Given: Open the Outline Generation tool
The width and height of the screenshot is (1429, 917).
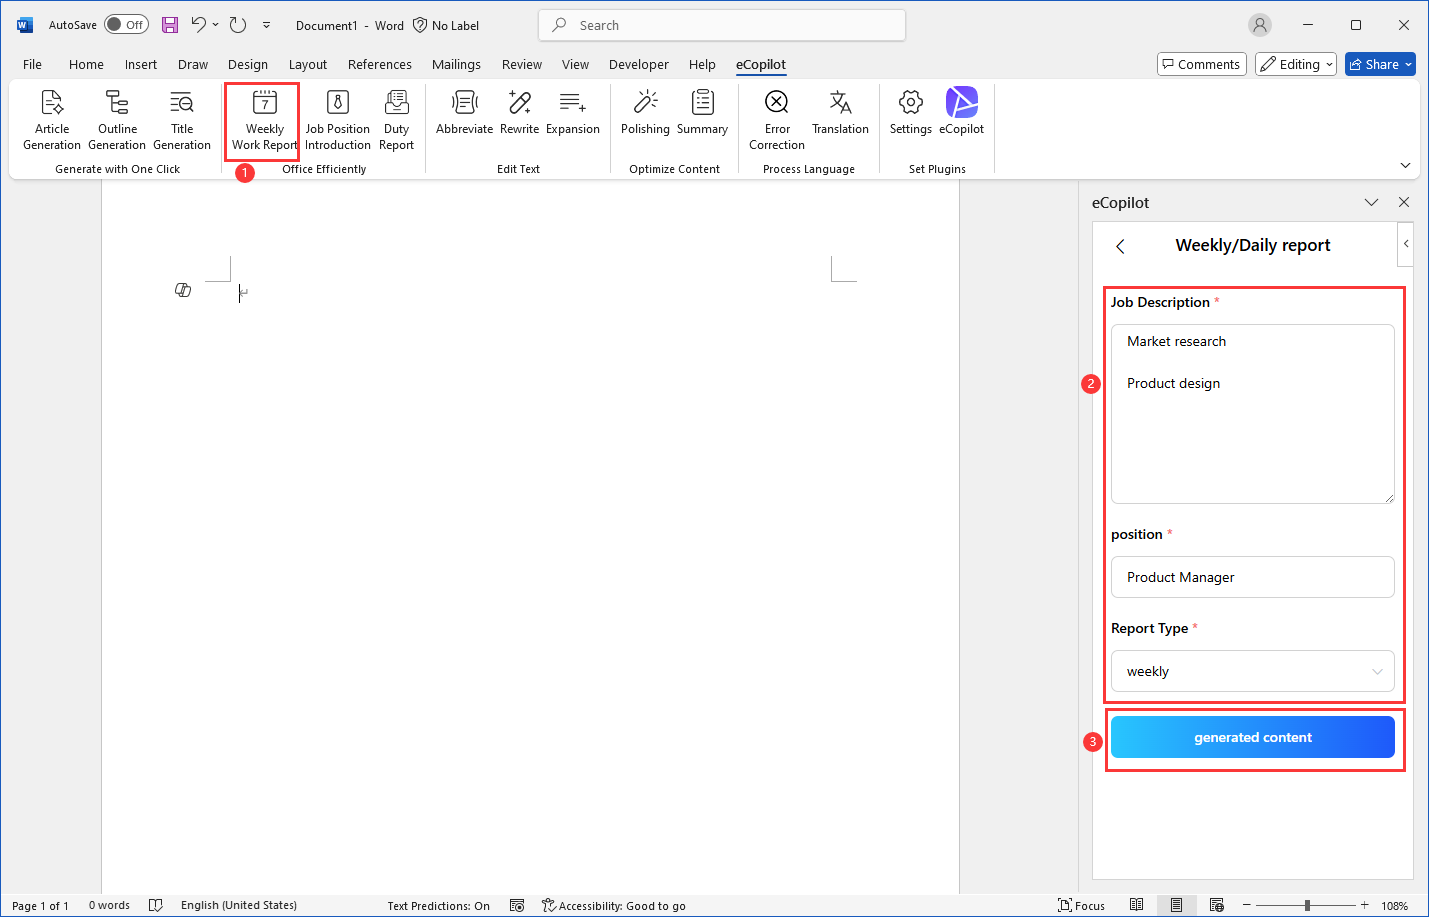Looking at the screenshot, I should pyautogui.click(x=116, y=118).
